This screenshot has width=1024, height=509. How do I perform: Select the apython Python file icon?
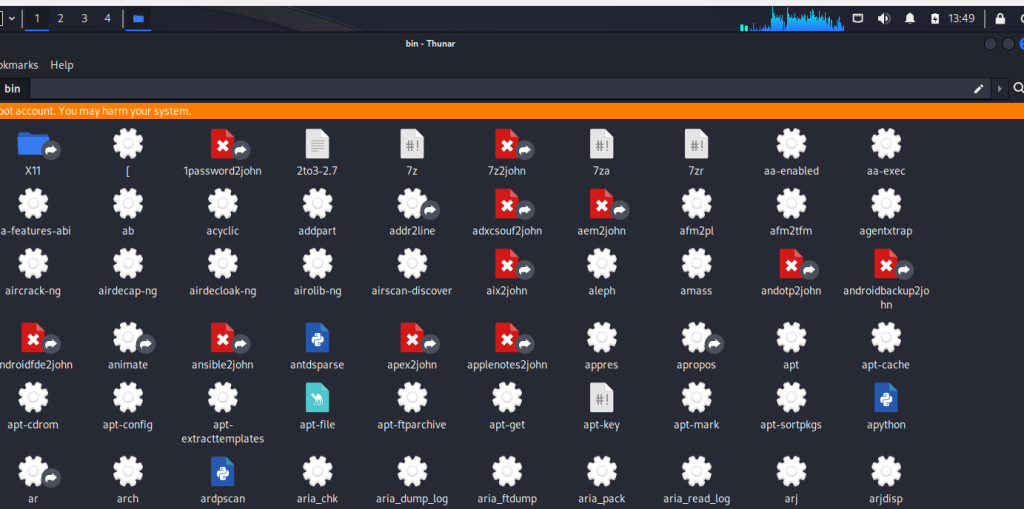point(886,398)
